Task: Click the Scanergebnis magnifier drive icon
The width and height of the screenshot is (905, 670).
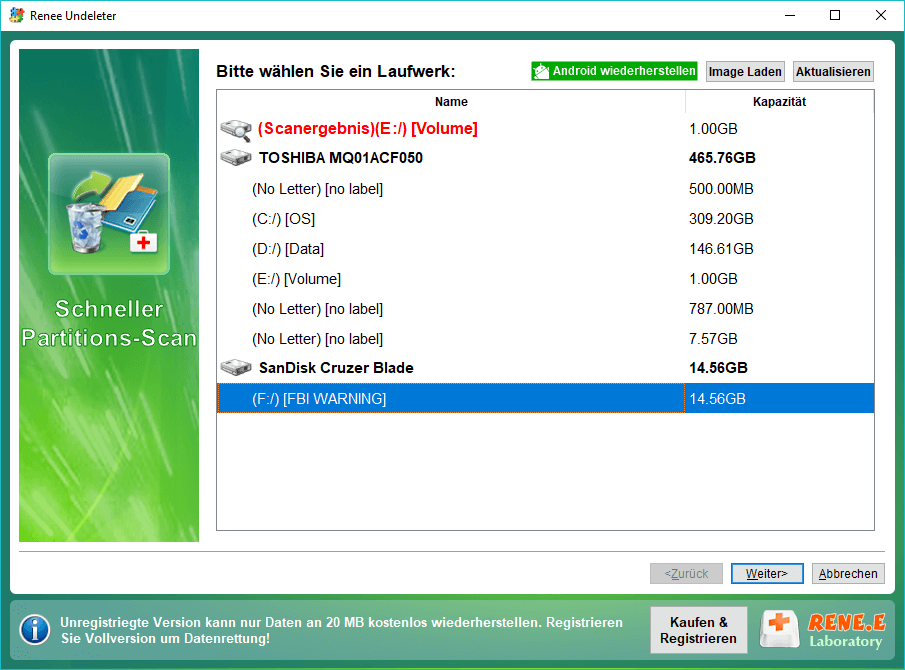Action: [x=235, y=129]
